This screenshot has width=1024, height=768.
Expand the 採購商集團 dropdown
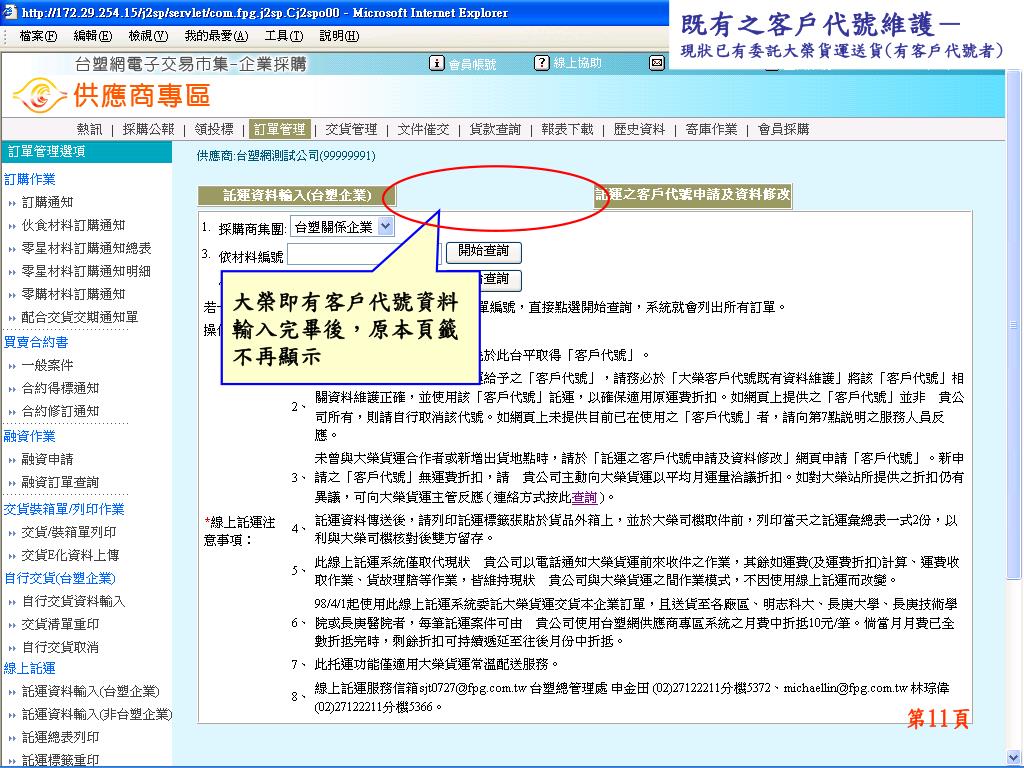point(386,227)
